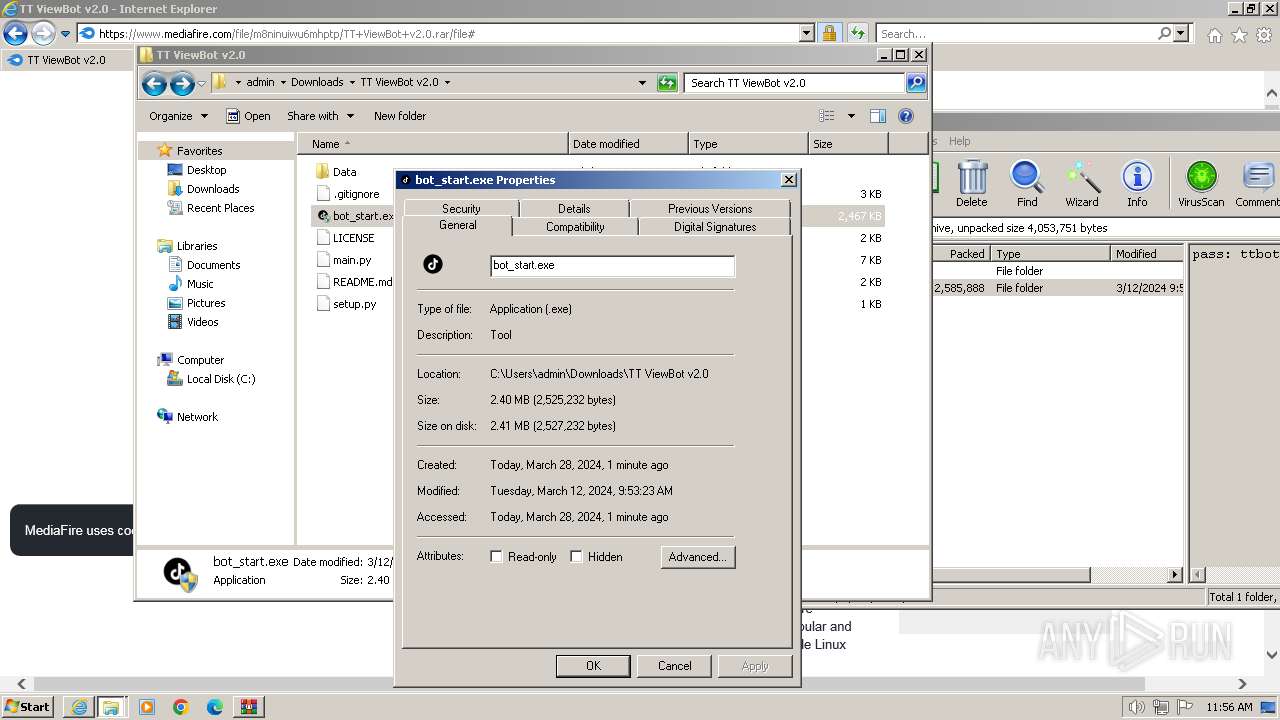Open the Previous Versions tab

pos(710,208)
